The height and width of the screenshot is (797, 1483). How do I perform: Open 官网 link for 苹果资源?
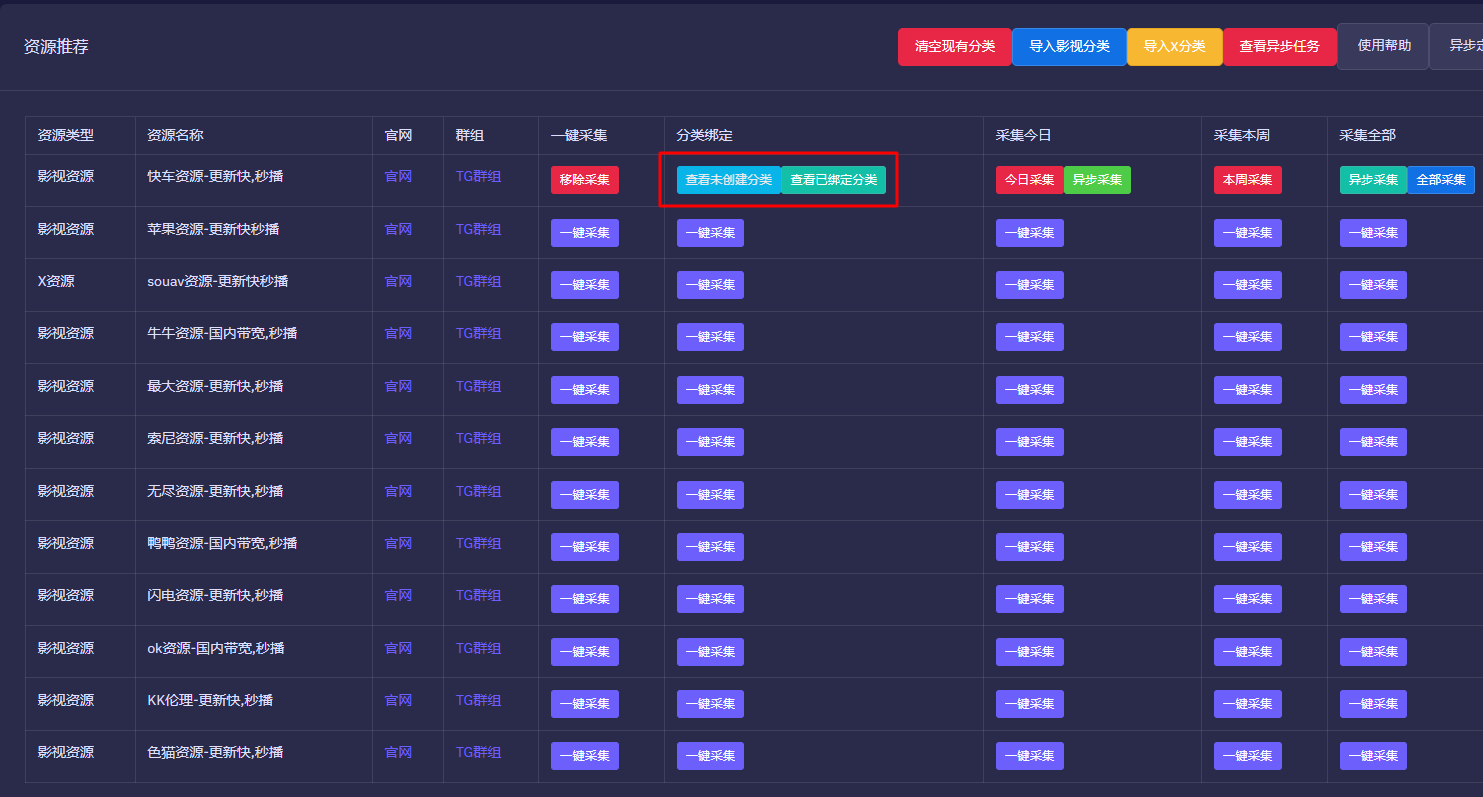pyautogui.click(x=398, y=229)
